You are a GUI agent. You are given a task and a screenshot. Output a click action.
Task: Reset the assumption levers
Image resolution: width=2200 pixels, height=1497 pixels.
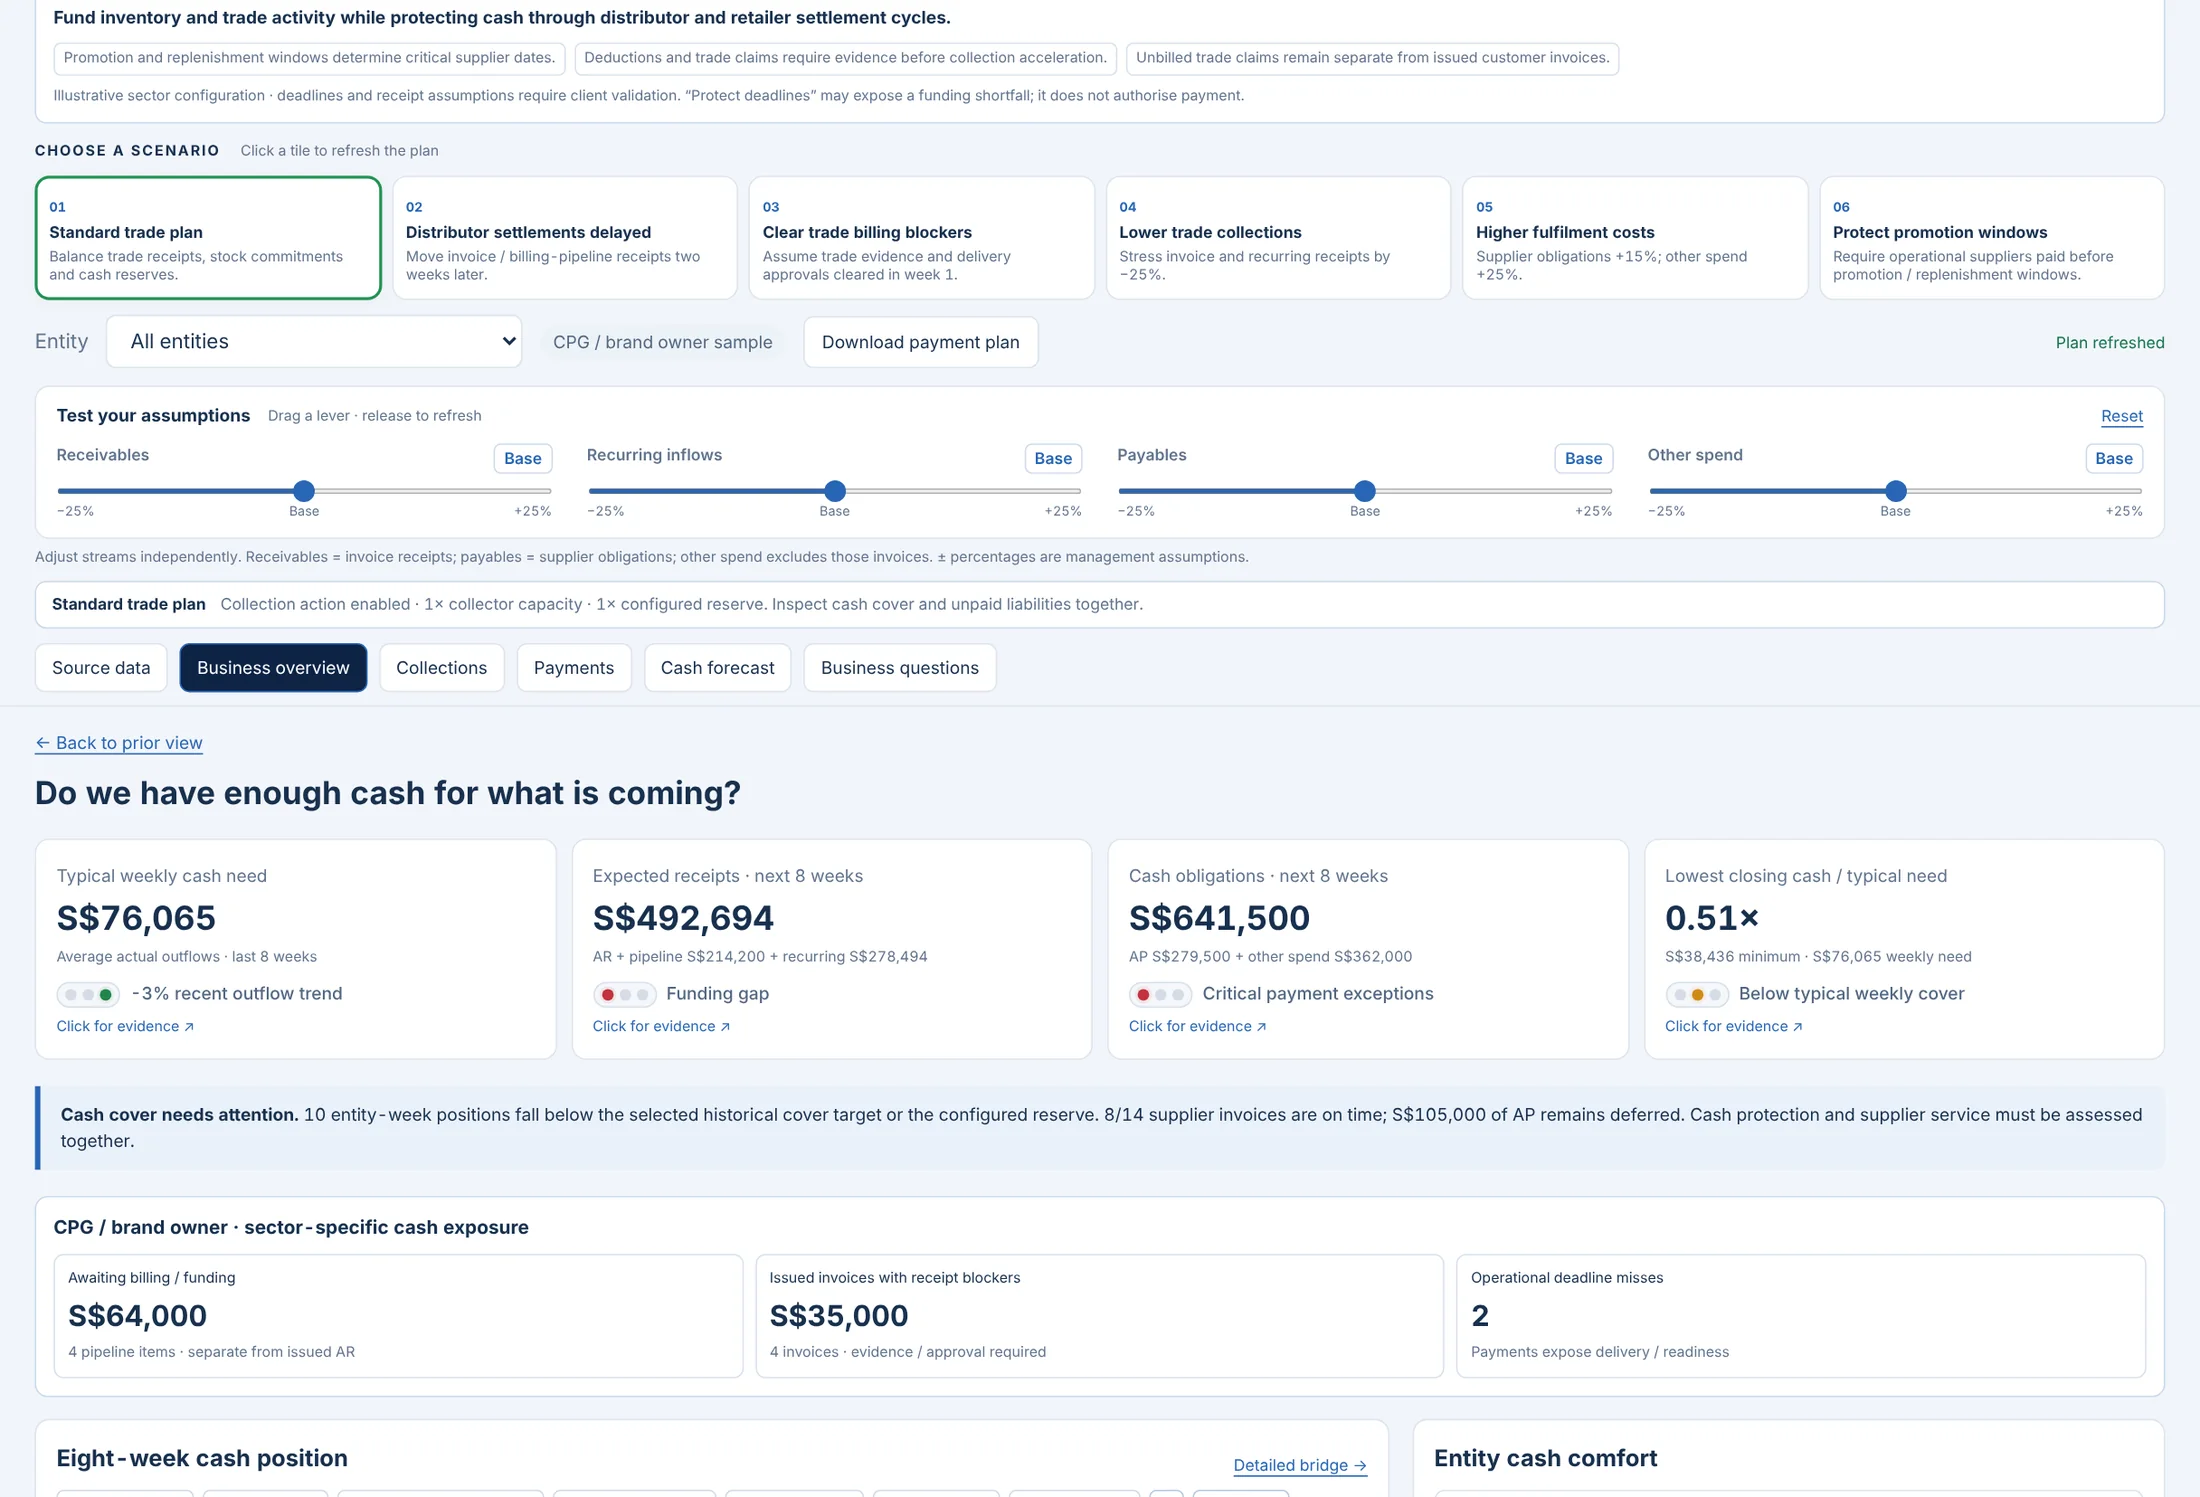point(2121,416)
